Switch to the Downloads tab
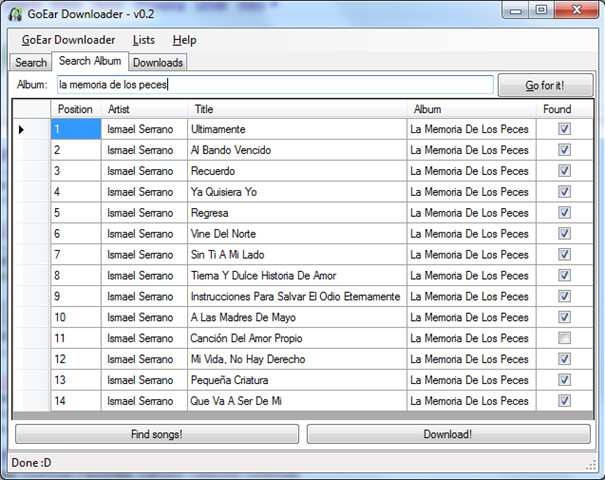 point(158,62)
